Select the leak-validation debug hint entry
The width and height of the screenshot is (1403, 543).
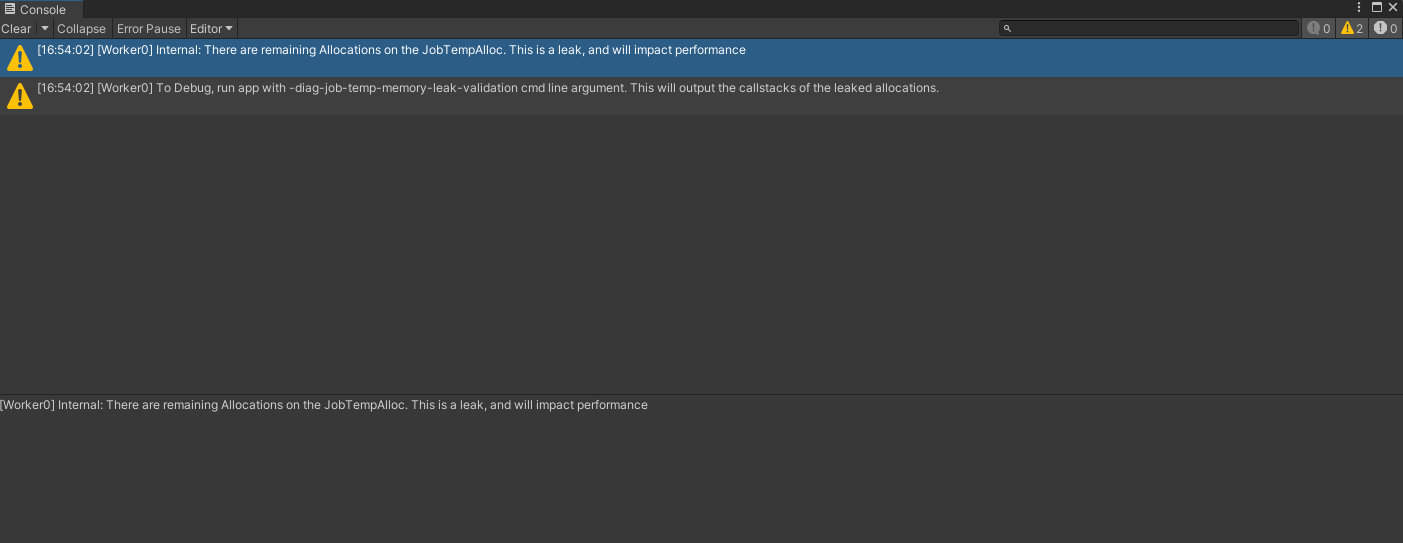point(701,96)
